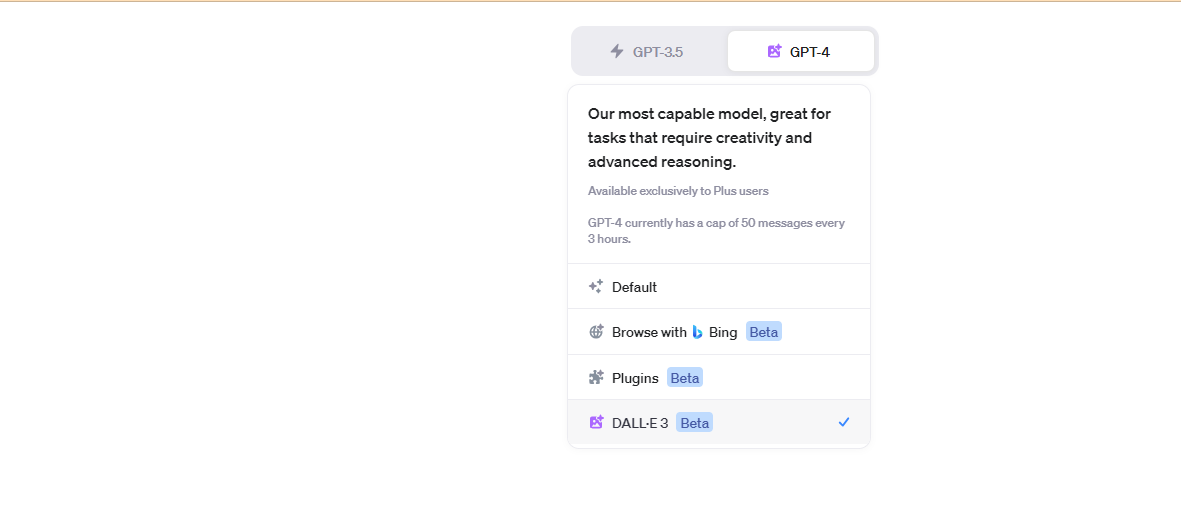Click the Beta badge next to Bing

[764, 332]
